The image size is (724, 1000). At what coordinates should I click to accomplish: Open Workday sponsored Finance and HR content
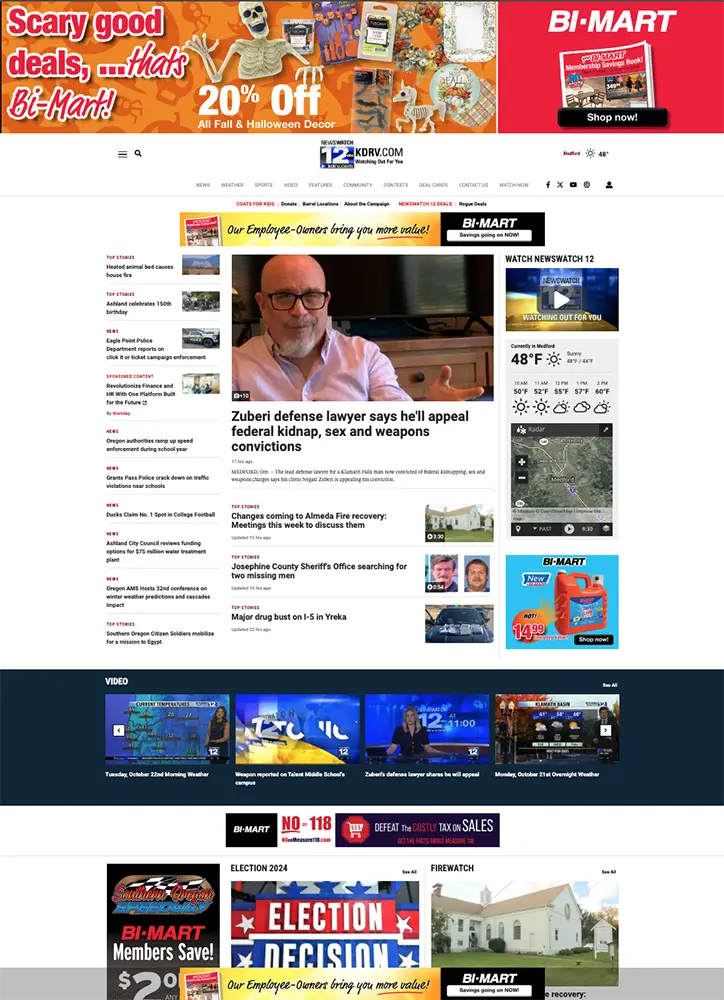(x=140, y=394)
